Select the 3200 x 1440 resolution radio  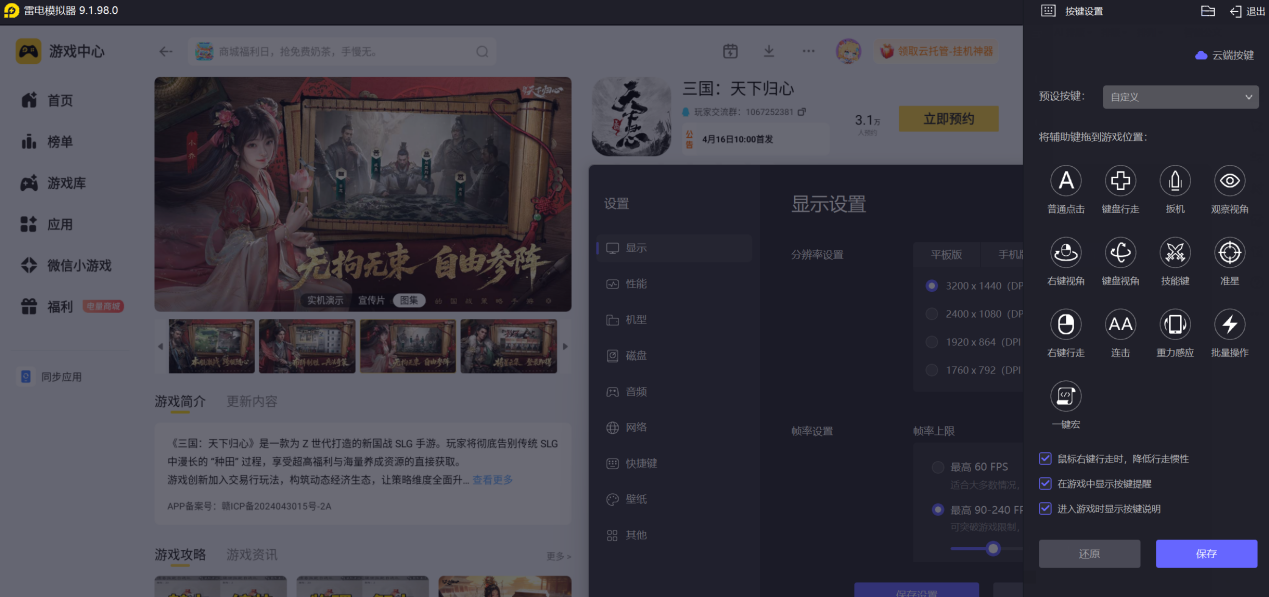click(x=932, y=286)
